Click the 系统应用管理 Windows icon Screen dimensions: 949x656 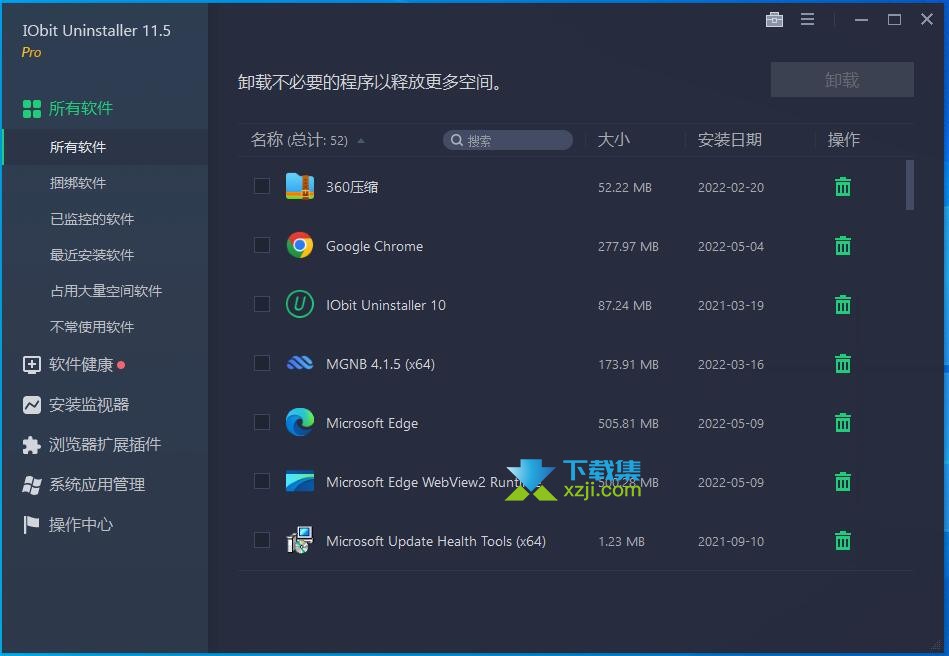31,485
